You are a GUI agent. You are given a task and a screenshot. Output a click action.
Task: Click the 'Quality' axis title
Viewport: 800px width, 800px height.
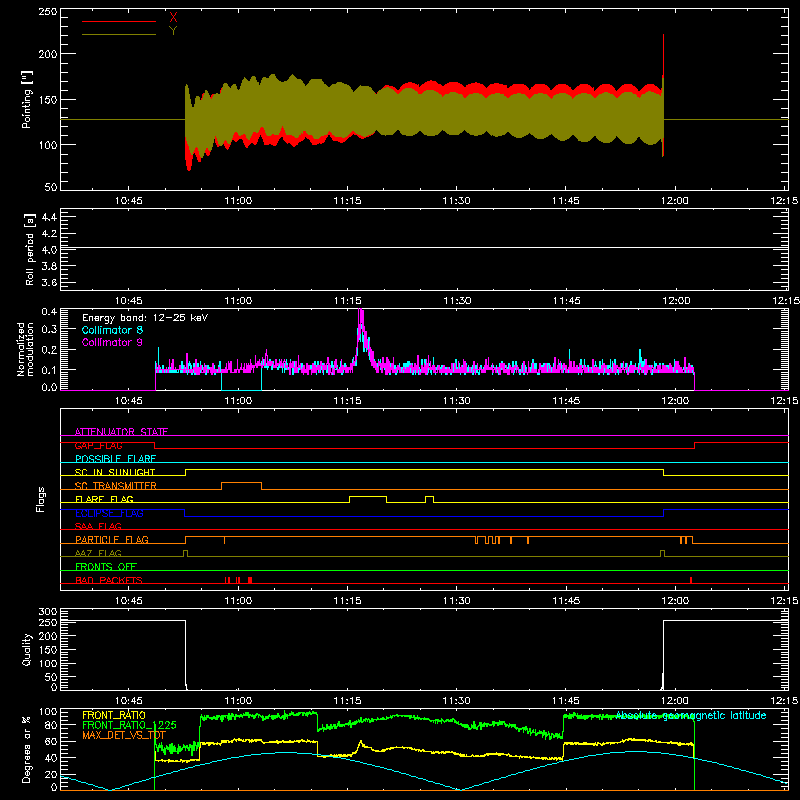(x=27, y=649)
